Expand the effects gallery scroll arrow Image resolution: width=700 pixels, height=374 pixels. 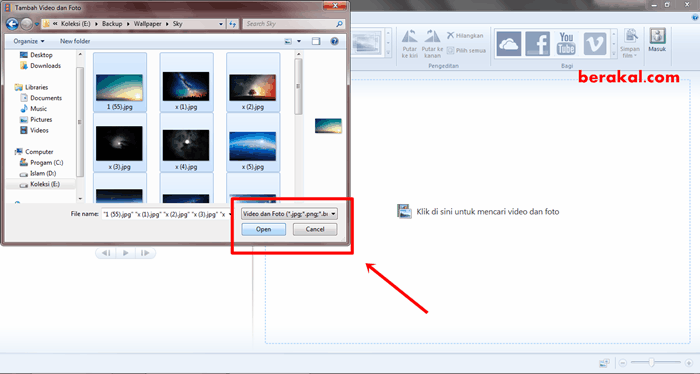388,54
